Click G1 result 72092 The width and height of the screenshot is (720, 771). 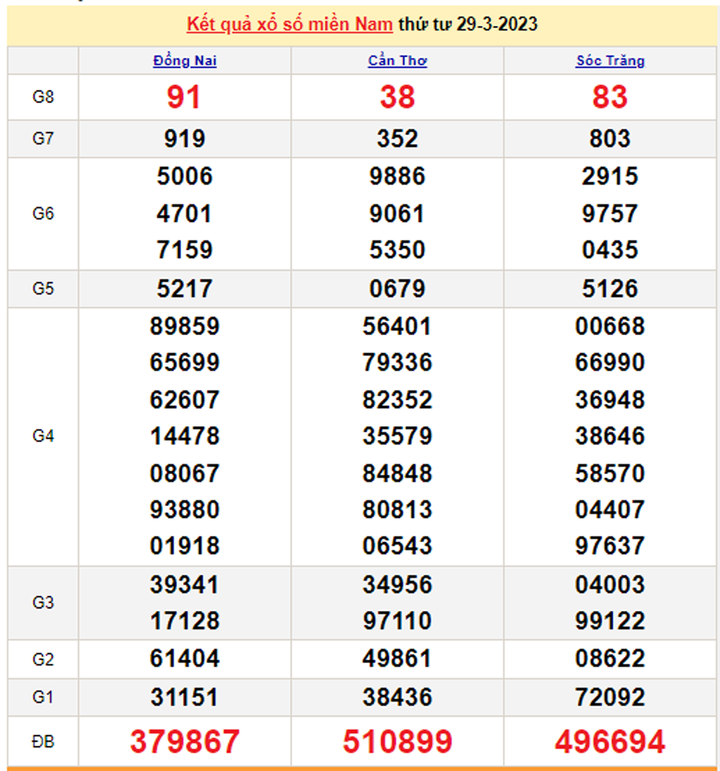click(610, 696)
